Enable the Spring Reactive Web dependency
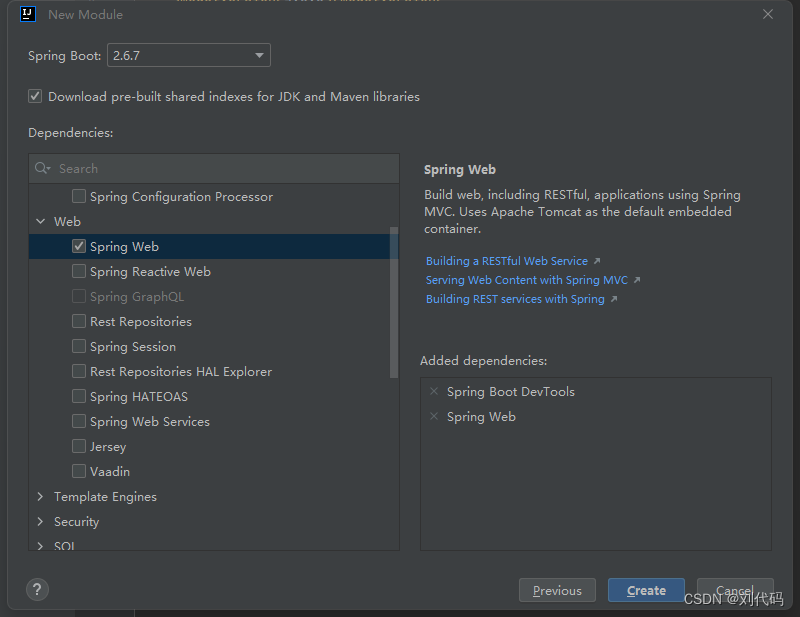The width and height of the screenshot is (800, 617). 79,271
